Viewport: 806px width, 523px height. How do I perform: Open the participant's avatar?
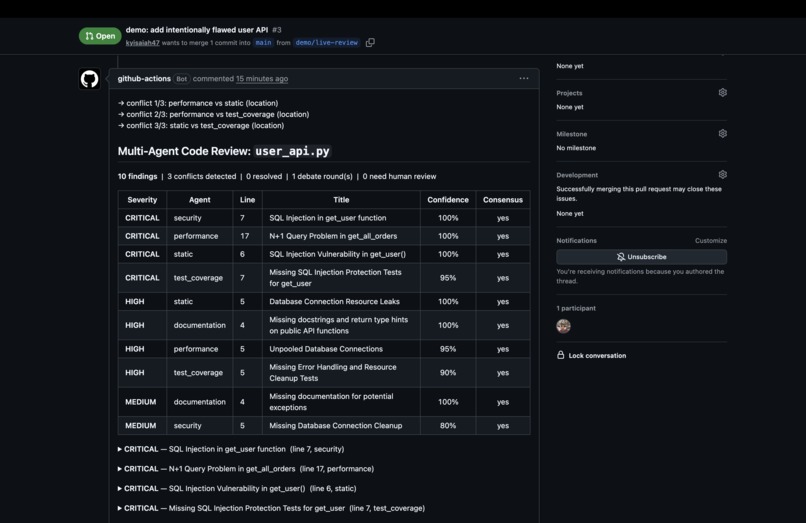(563, 326)
